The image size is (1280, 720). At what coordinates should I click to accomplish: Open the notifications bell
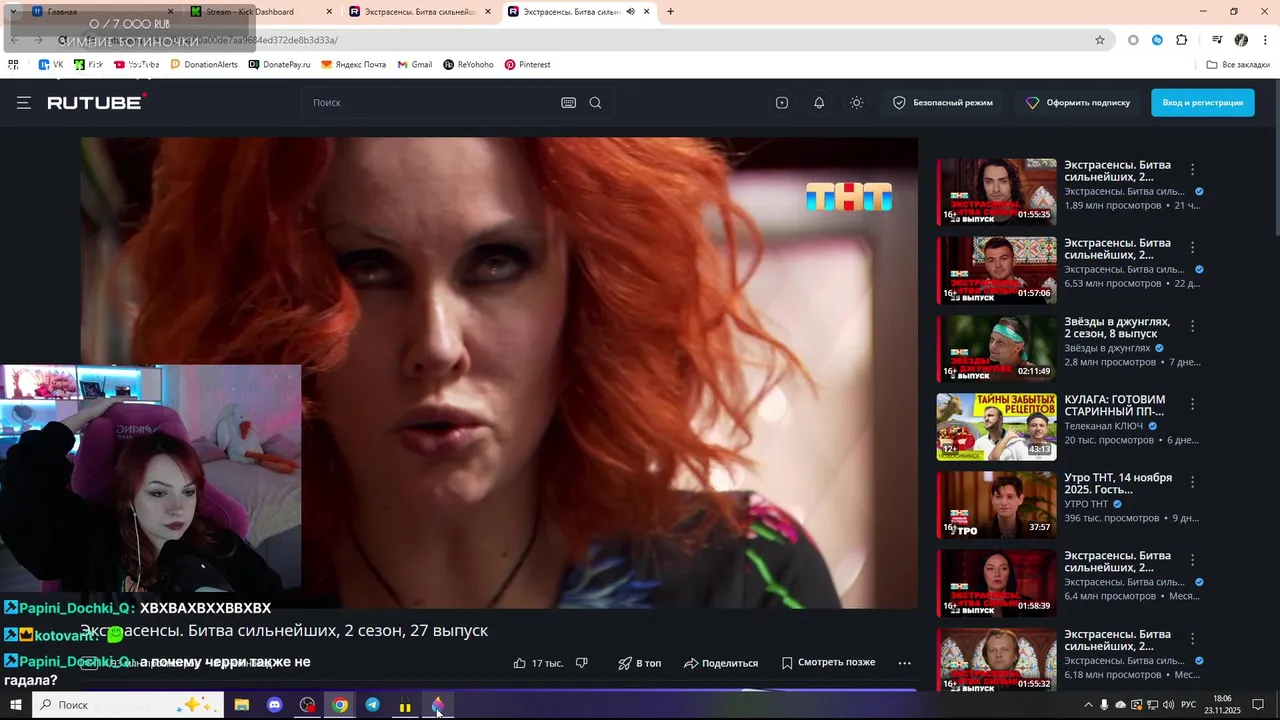tap(819, 103)
